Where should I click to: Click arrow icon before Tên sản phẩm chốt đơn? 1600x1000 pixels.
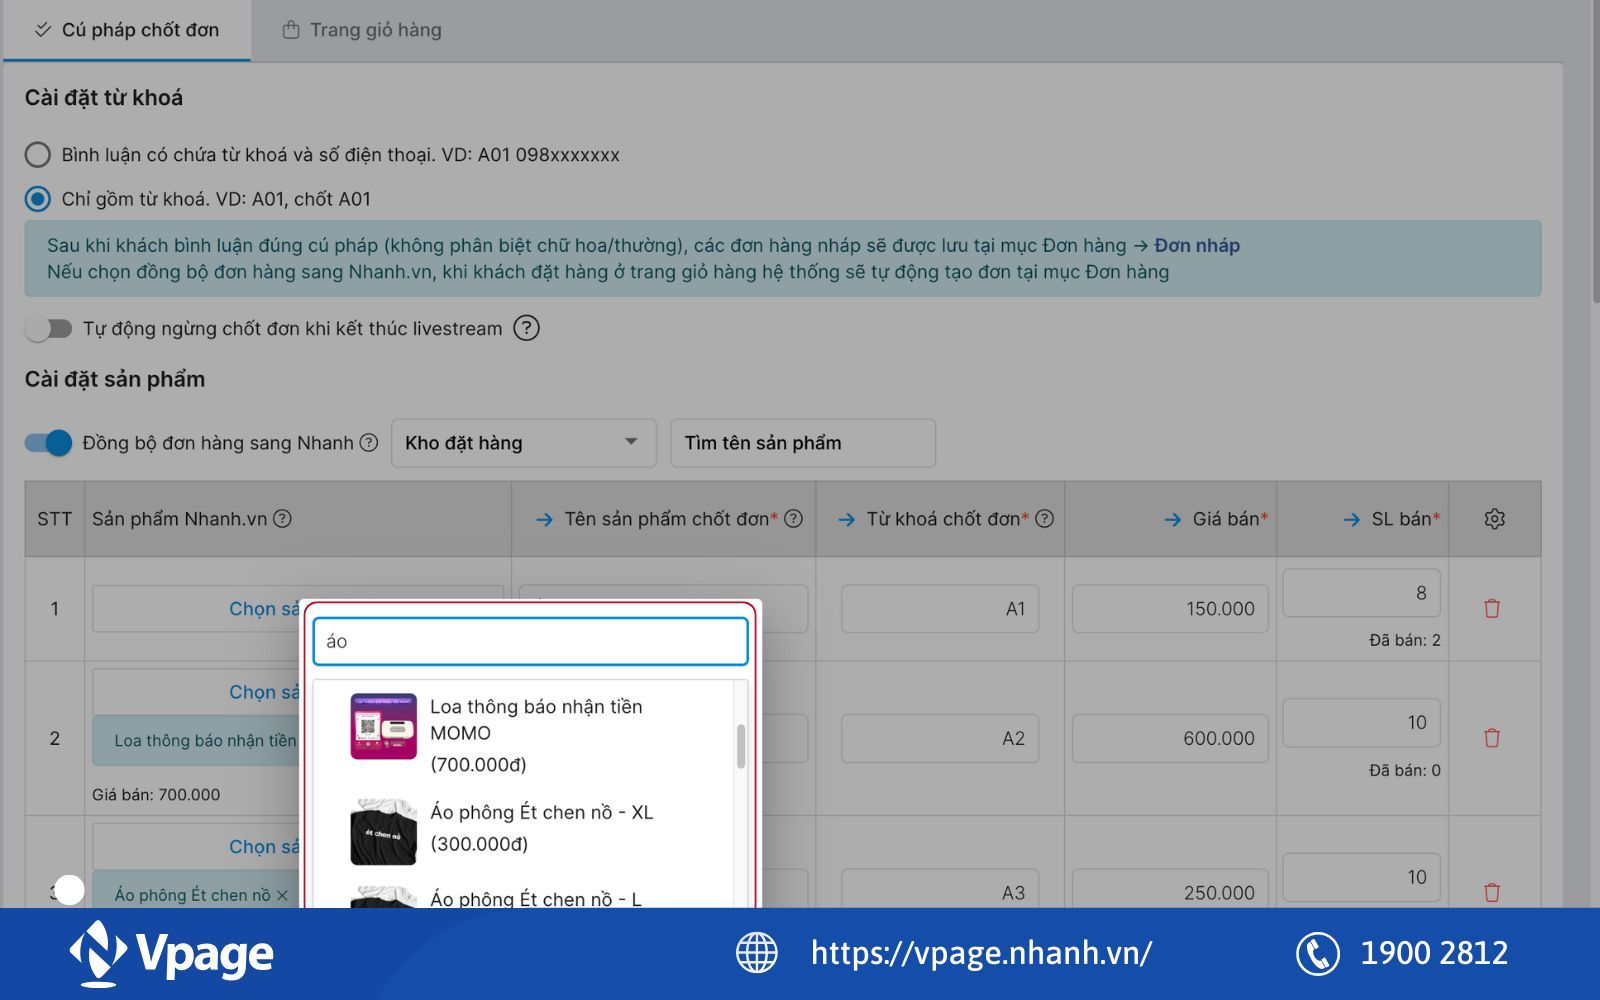(x=544, y=520)
